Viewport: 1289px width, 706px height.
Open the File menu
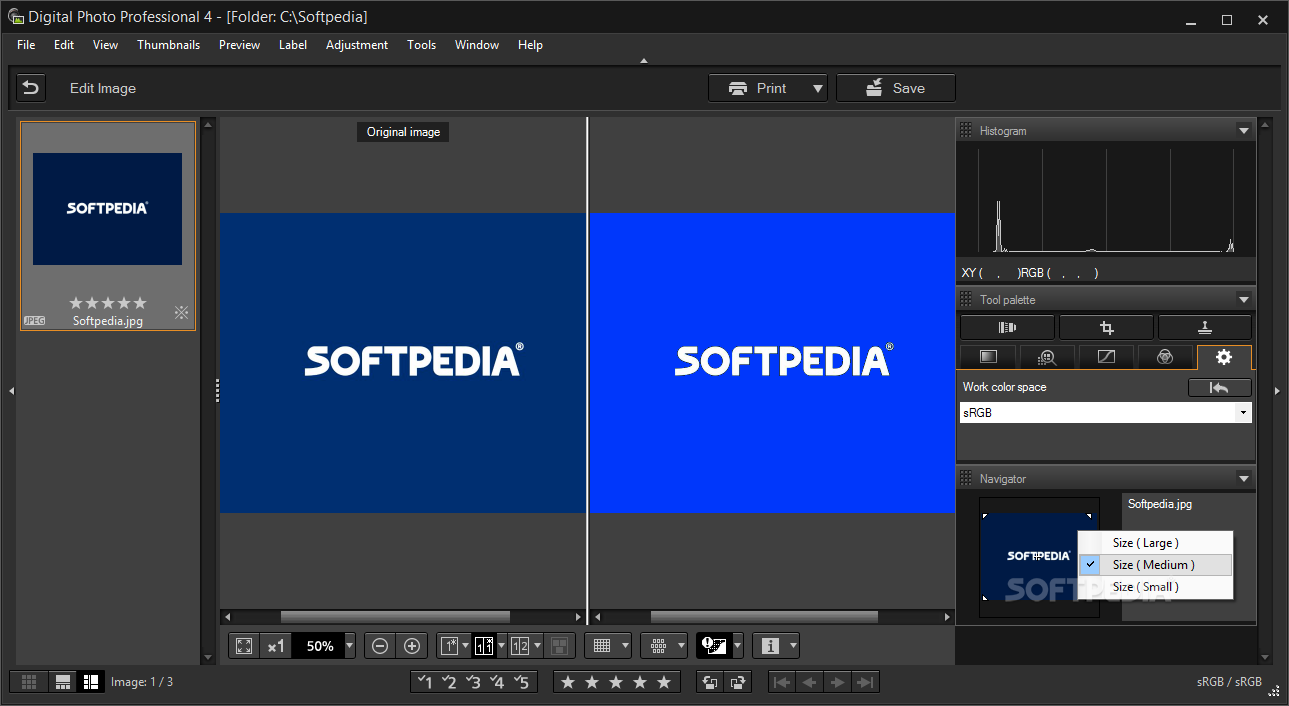tap(26, 45)
